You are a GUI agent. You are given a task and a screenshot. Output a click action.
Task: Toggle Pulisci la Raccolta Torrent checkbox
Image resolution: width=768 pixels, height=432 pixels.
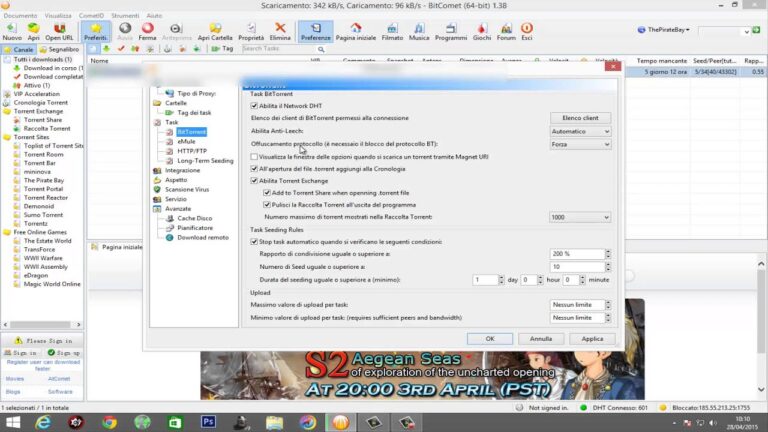tap(267, 205)
